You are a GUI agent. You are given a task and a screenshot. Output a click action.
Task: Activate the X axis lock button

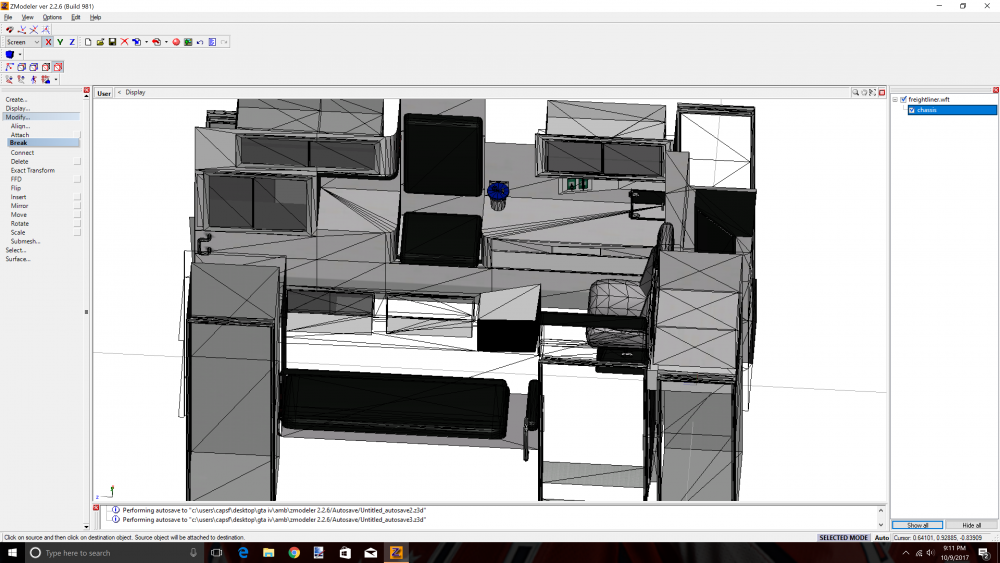tap(48, 42)
